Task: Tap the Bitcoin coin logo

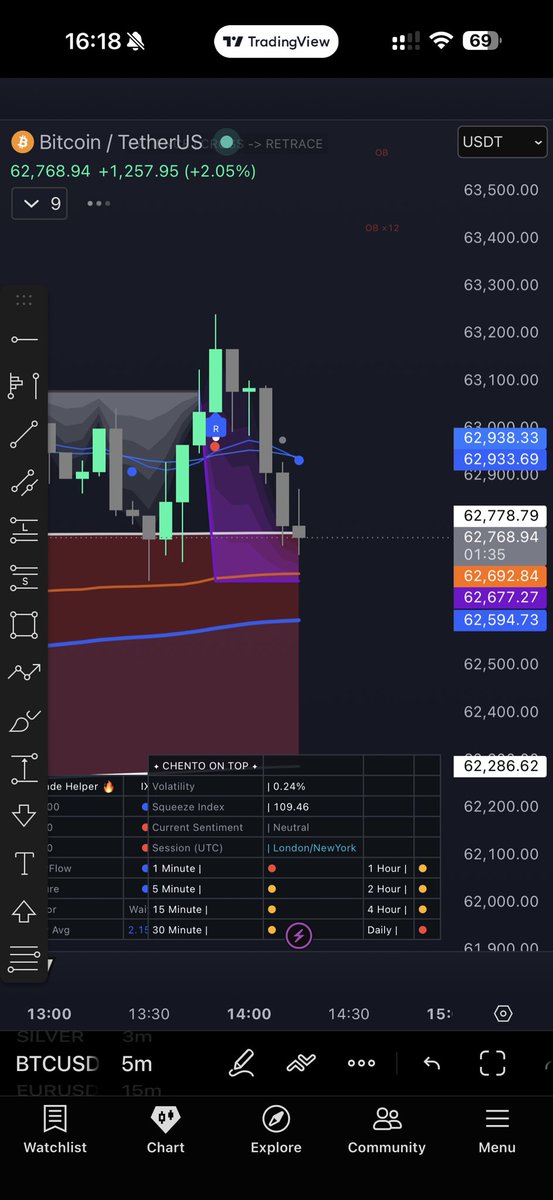Action: pos(22,142)
